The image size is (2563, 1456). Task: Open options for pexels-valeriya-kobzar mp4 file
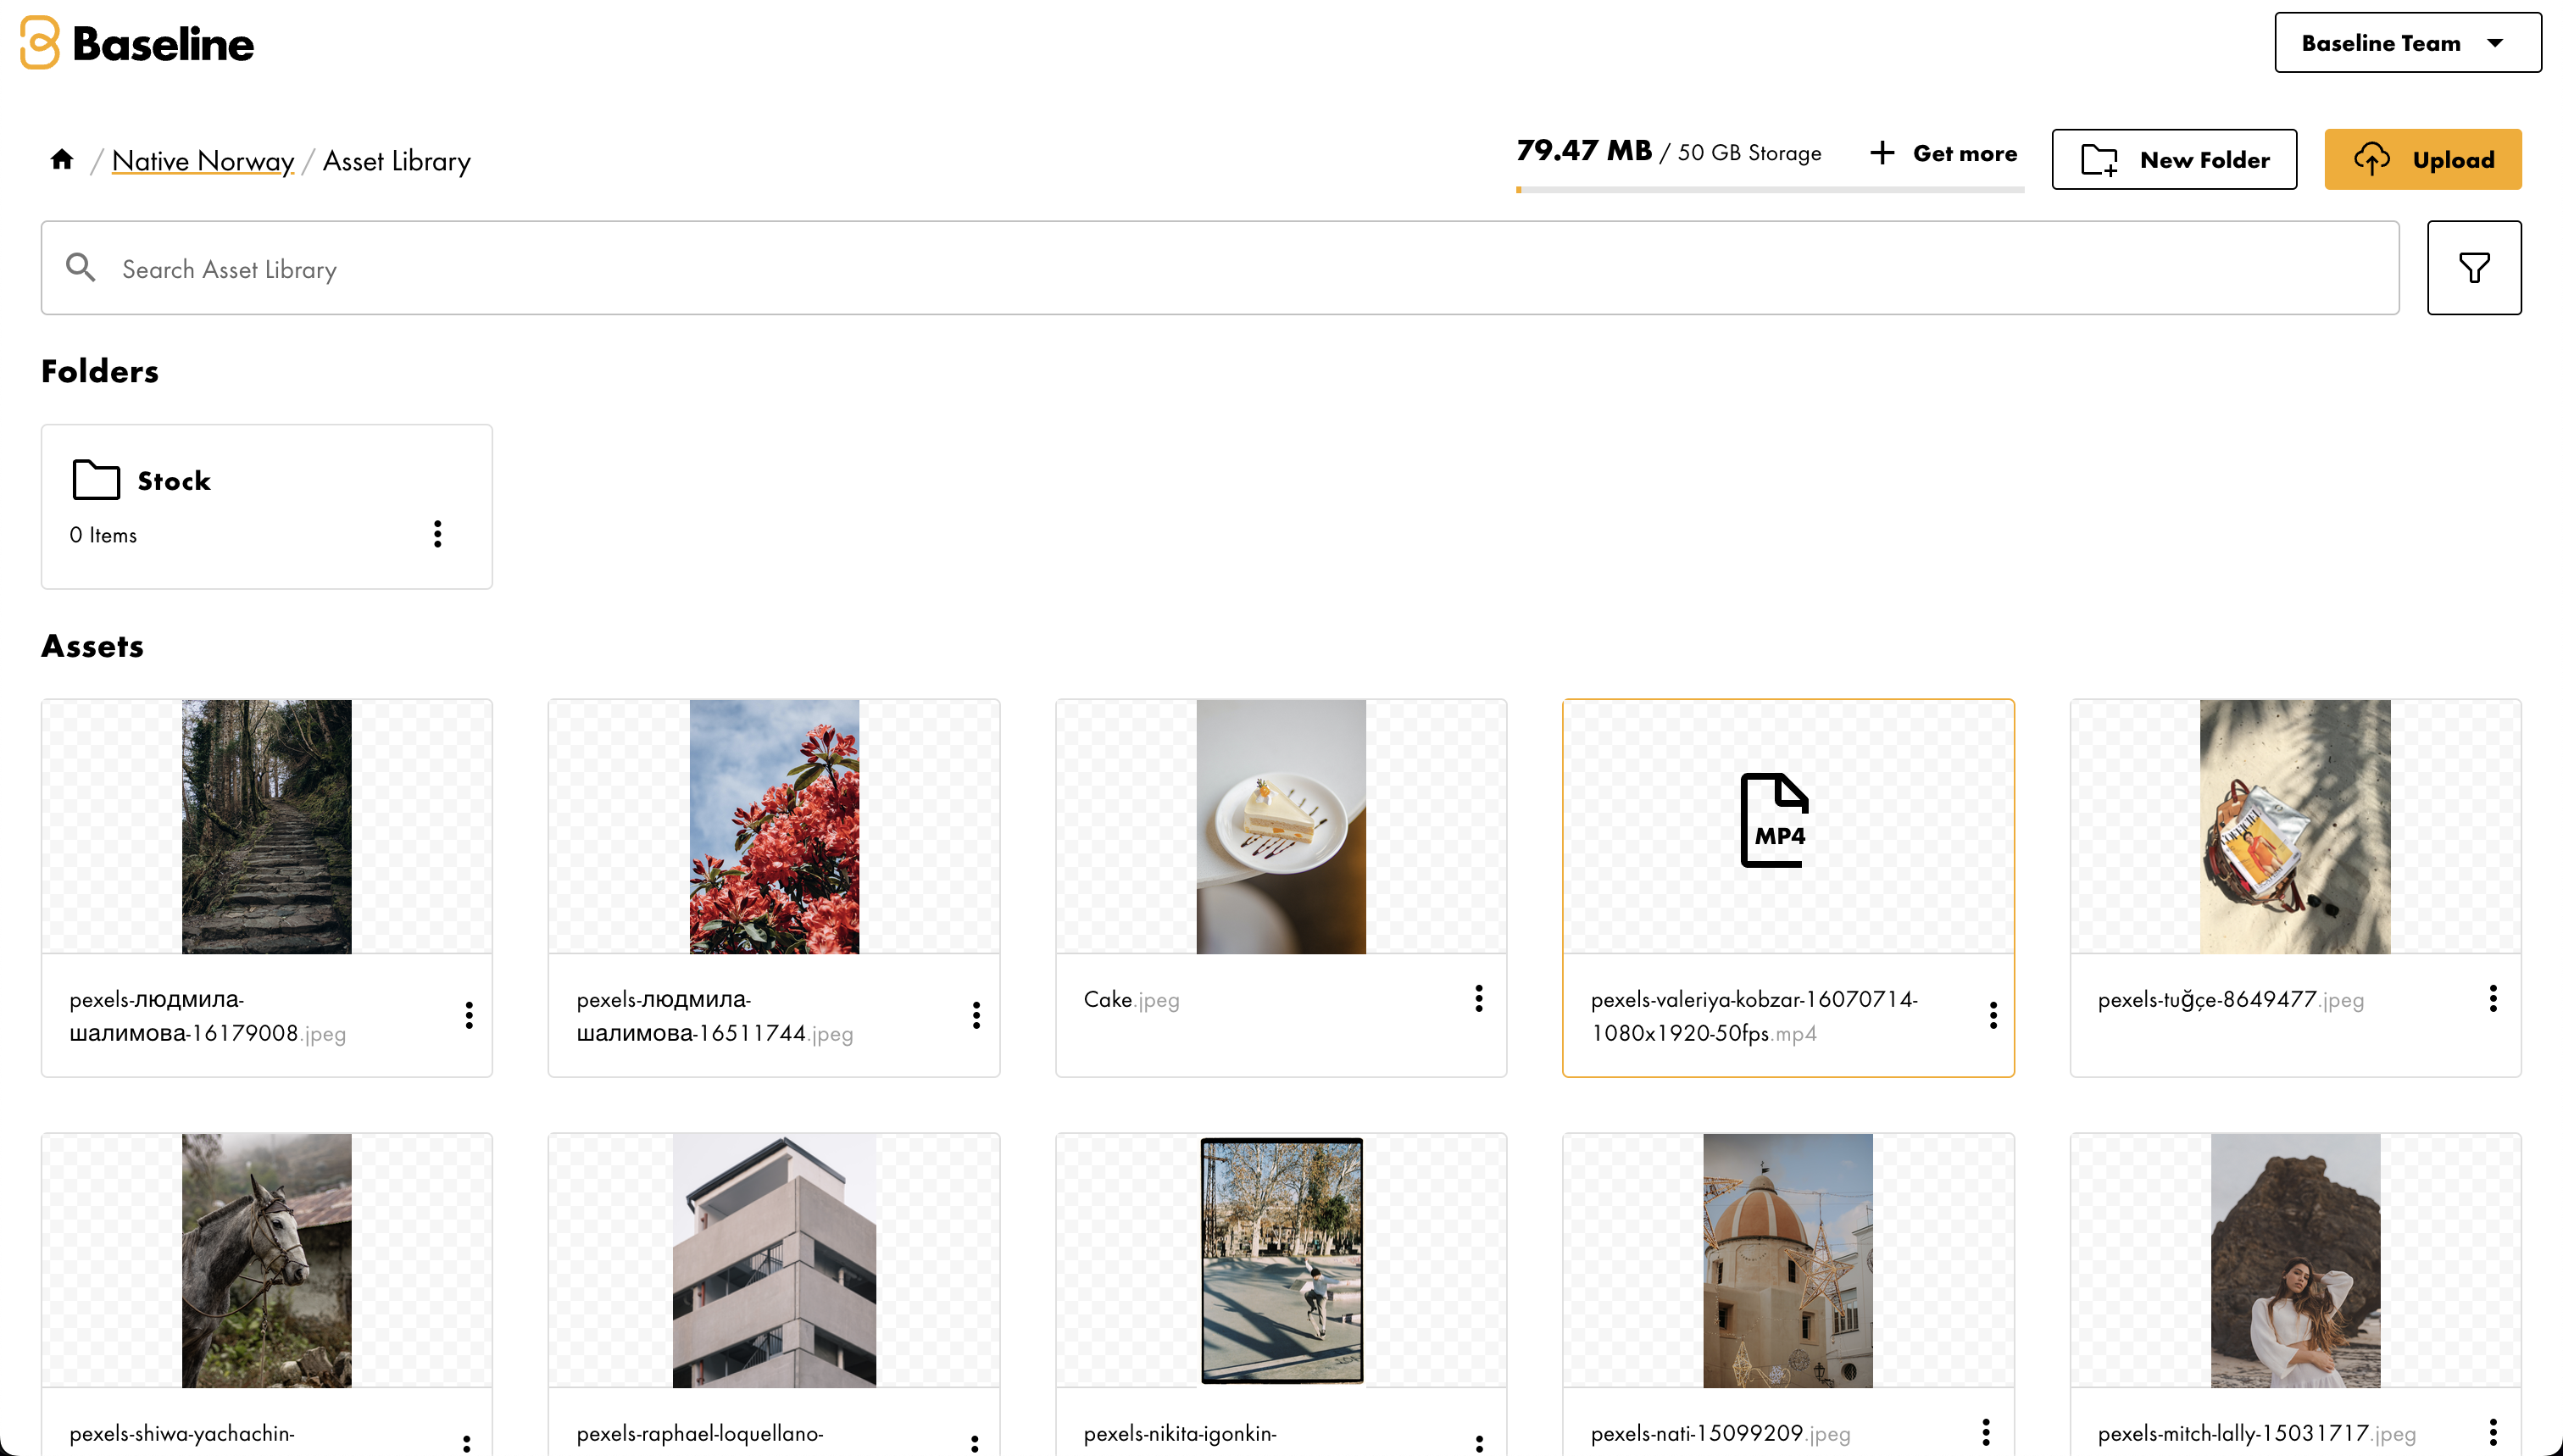pyautogui.click(x=1993, y=1015)
